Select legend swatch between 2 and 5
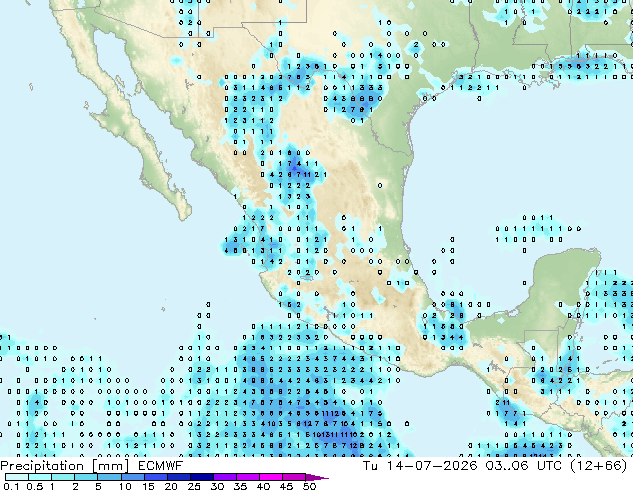The image size is (634, 490). coord(86,477)
